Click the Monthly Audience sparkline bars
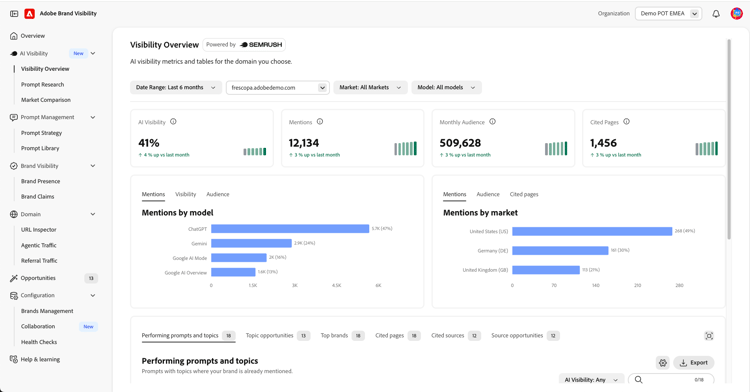This screenshot has width=750, height=392. 556,149
